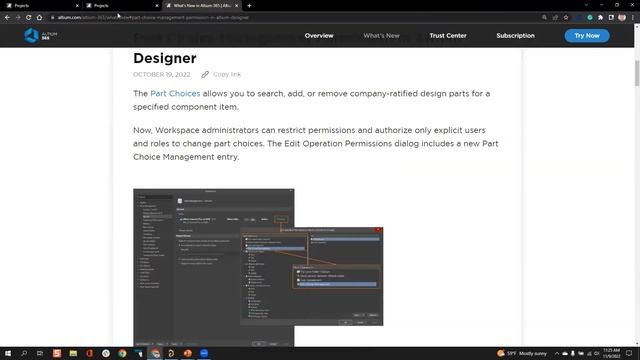Image resolution: width=640 pixels, height=360 pixels.
Task: Open a new browser tab
Action: tap(249, 6)
